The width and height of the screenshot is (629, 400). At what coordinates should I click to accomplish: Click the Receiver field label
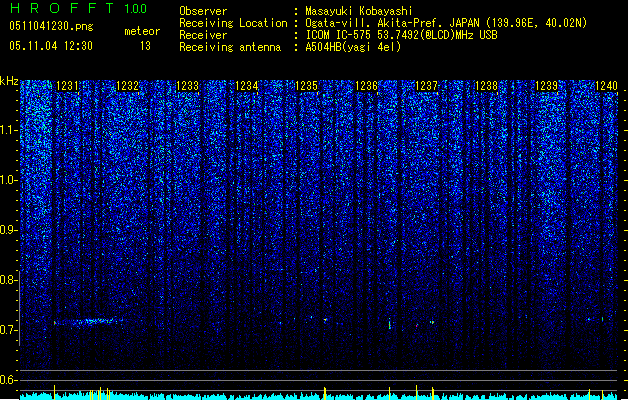point(203,35)
